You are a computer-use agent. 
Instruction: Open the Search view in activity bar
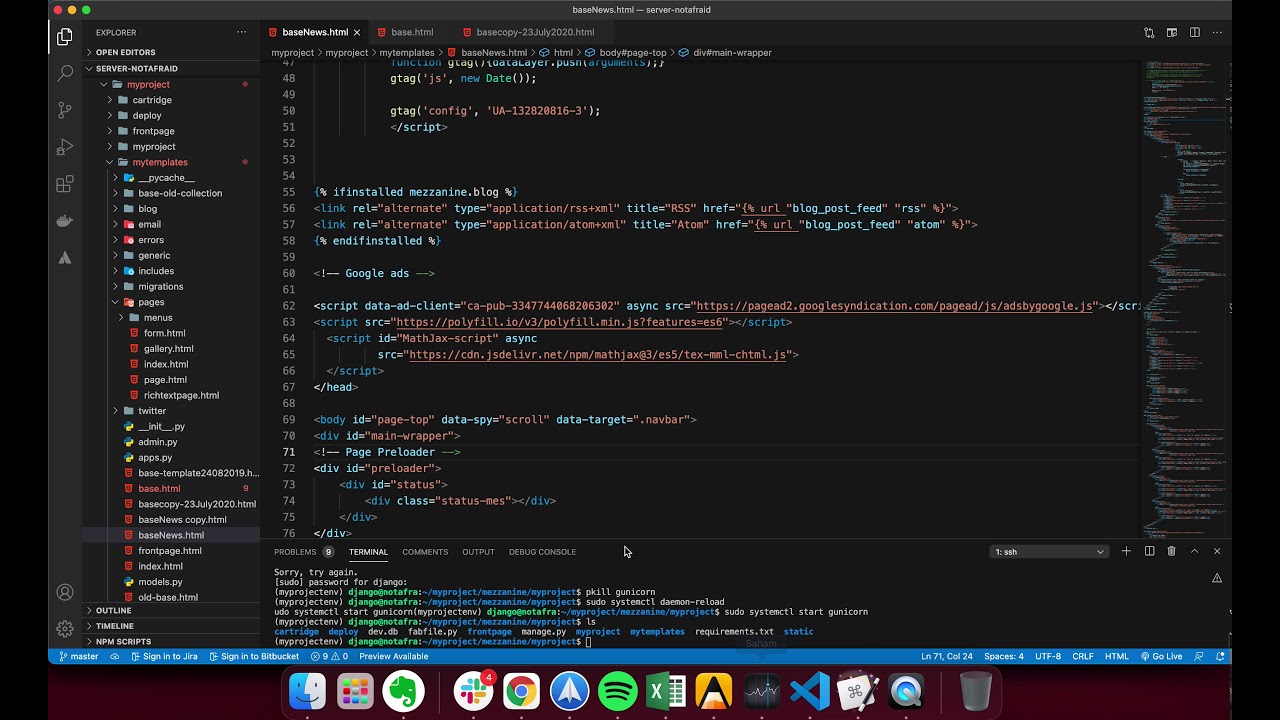[65, 73]
